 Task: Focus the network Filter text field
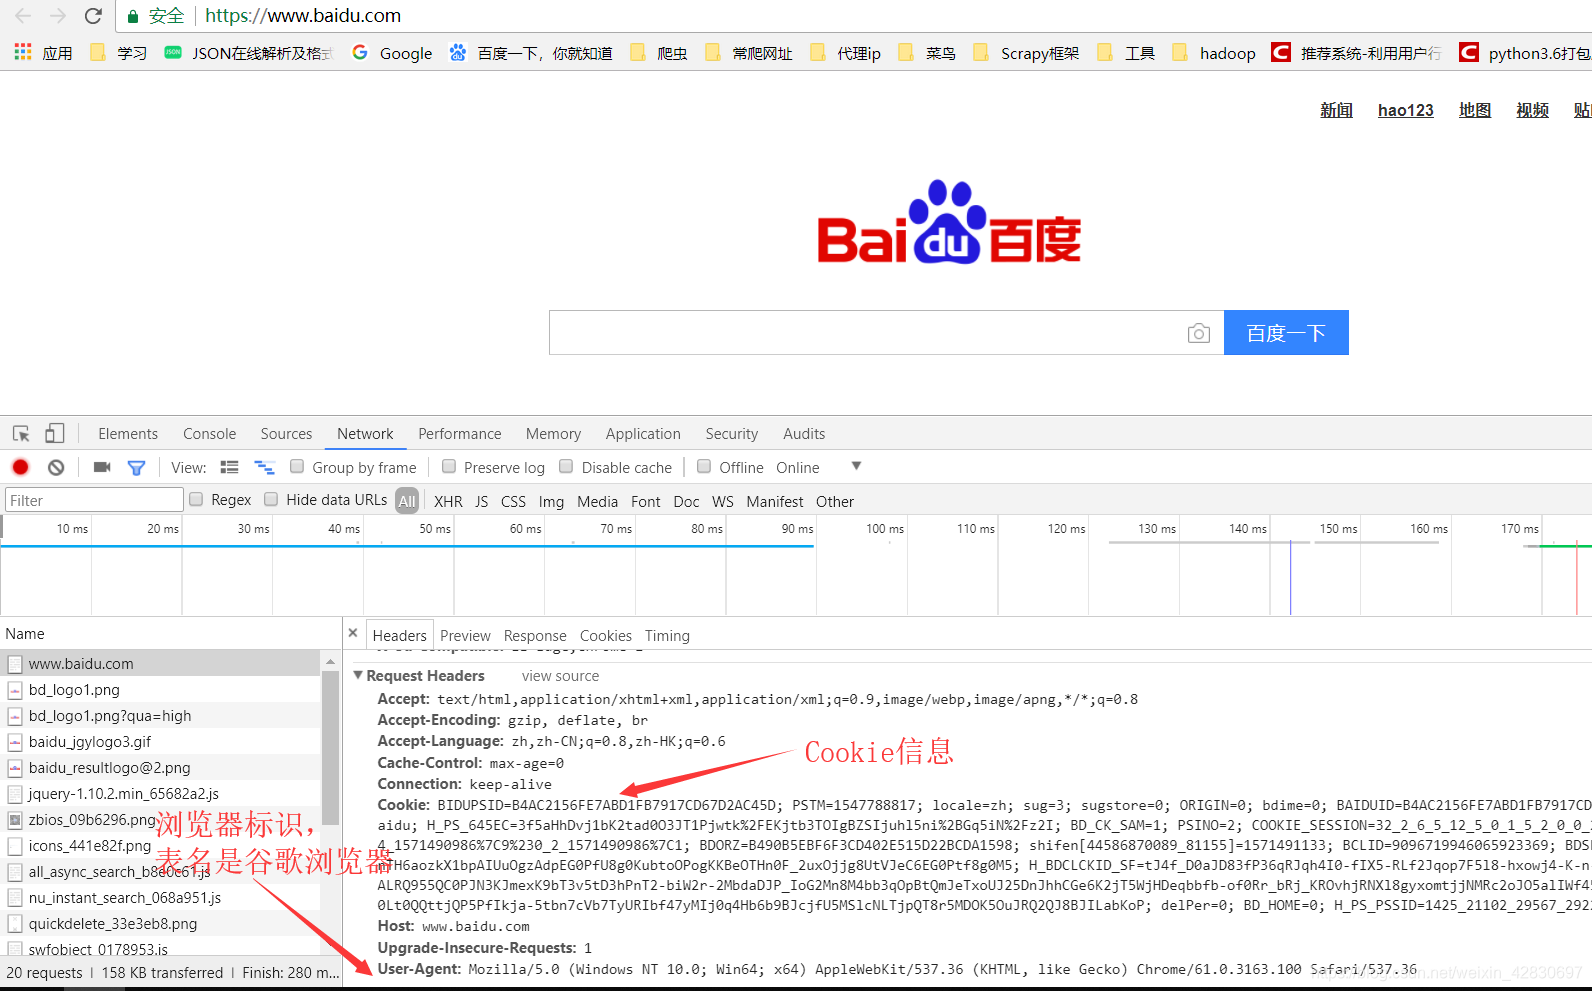pos(94,500)
